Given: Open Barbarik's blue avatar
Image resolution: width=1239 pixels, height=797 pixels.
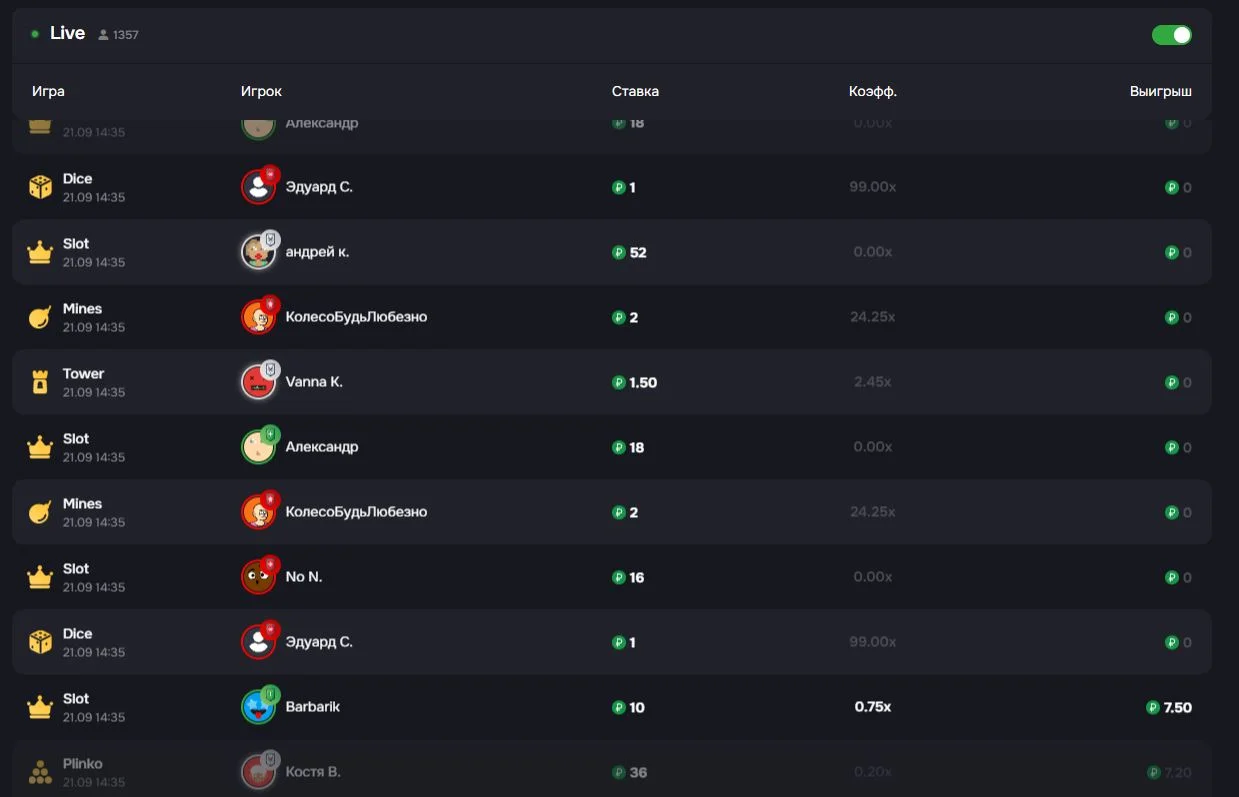Looking at the screenshot, I should coord(259,706).
